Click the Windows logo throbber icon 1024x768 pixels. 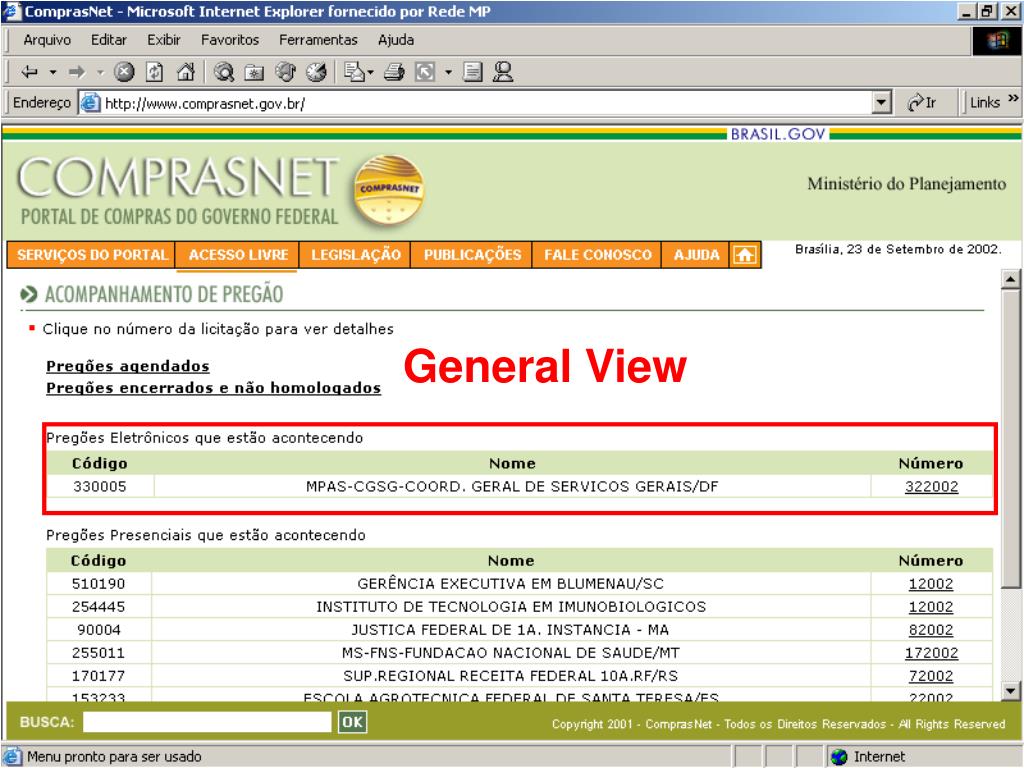tap(997, 41)
